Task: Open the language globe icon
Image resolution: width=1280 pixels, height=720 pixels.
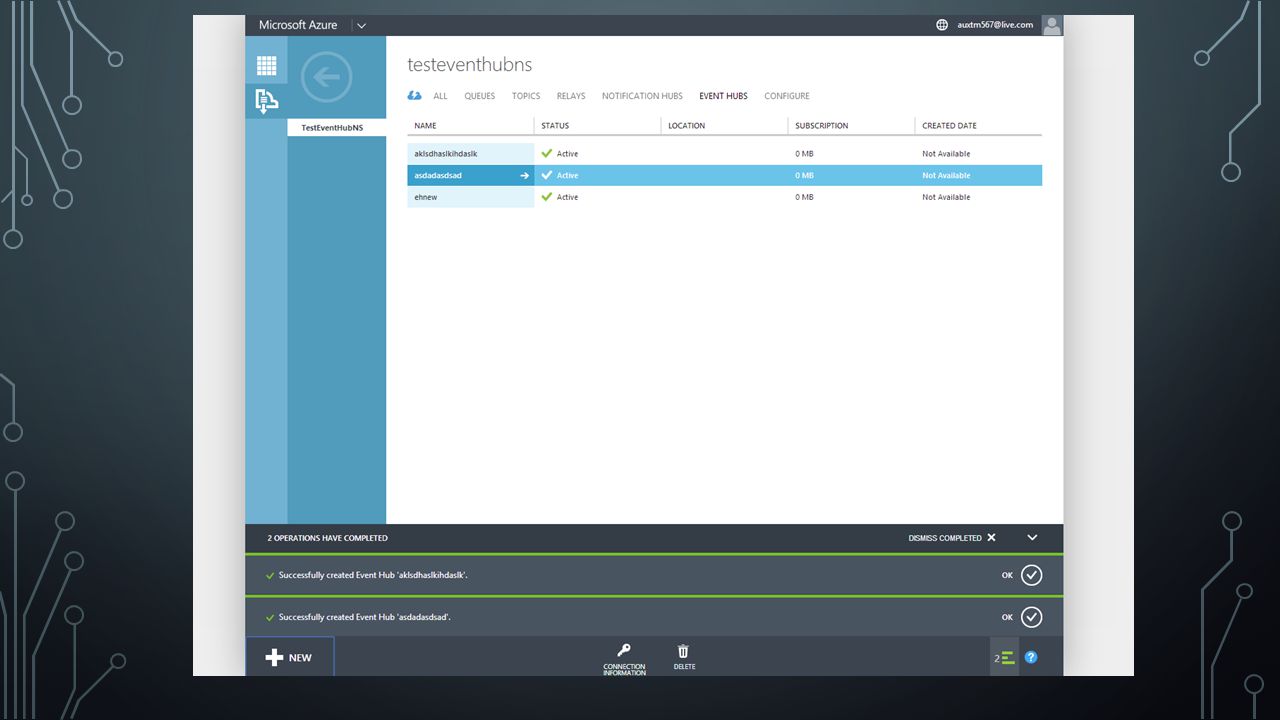Action: point(942,25)
